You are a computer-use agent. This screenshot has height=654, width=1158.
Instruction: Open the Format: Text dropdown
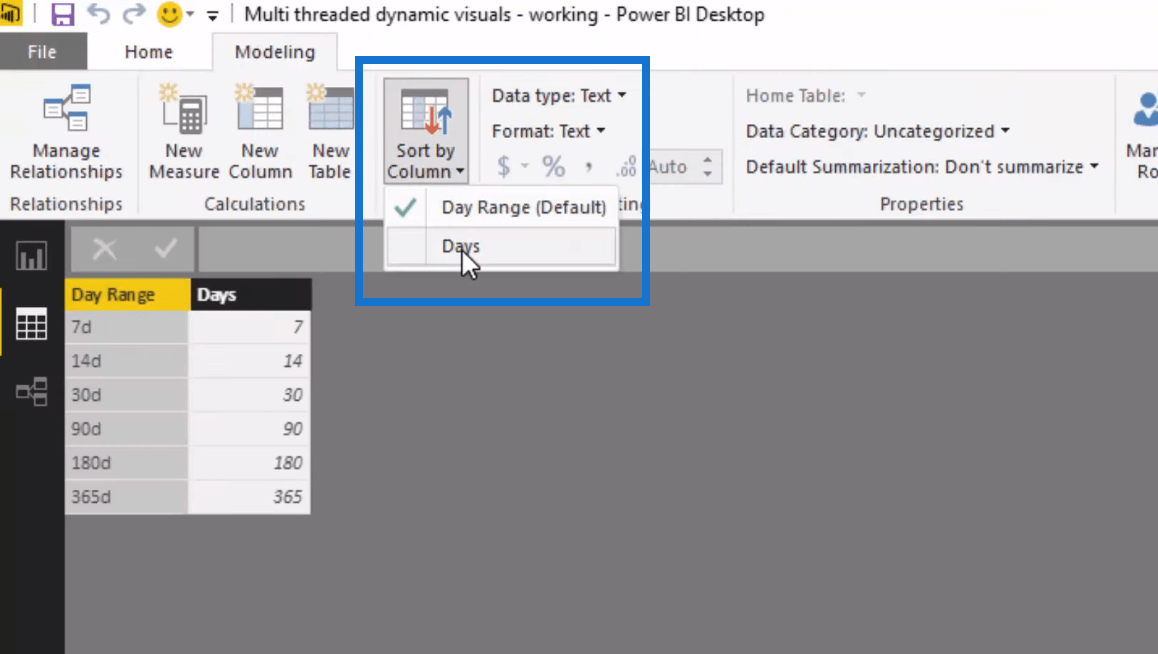pos(549,131)
